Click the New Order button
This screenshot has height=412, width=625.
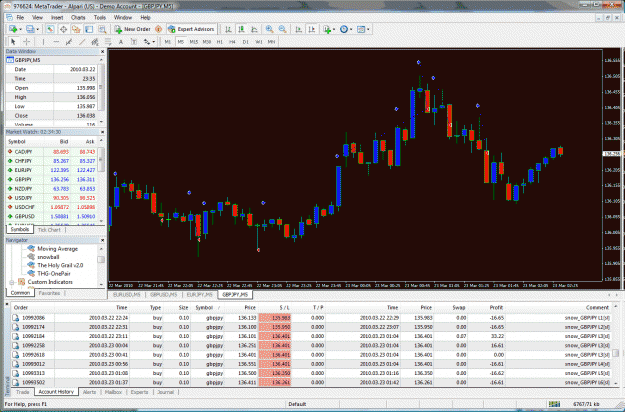(133, 29)
